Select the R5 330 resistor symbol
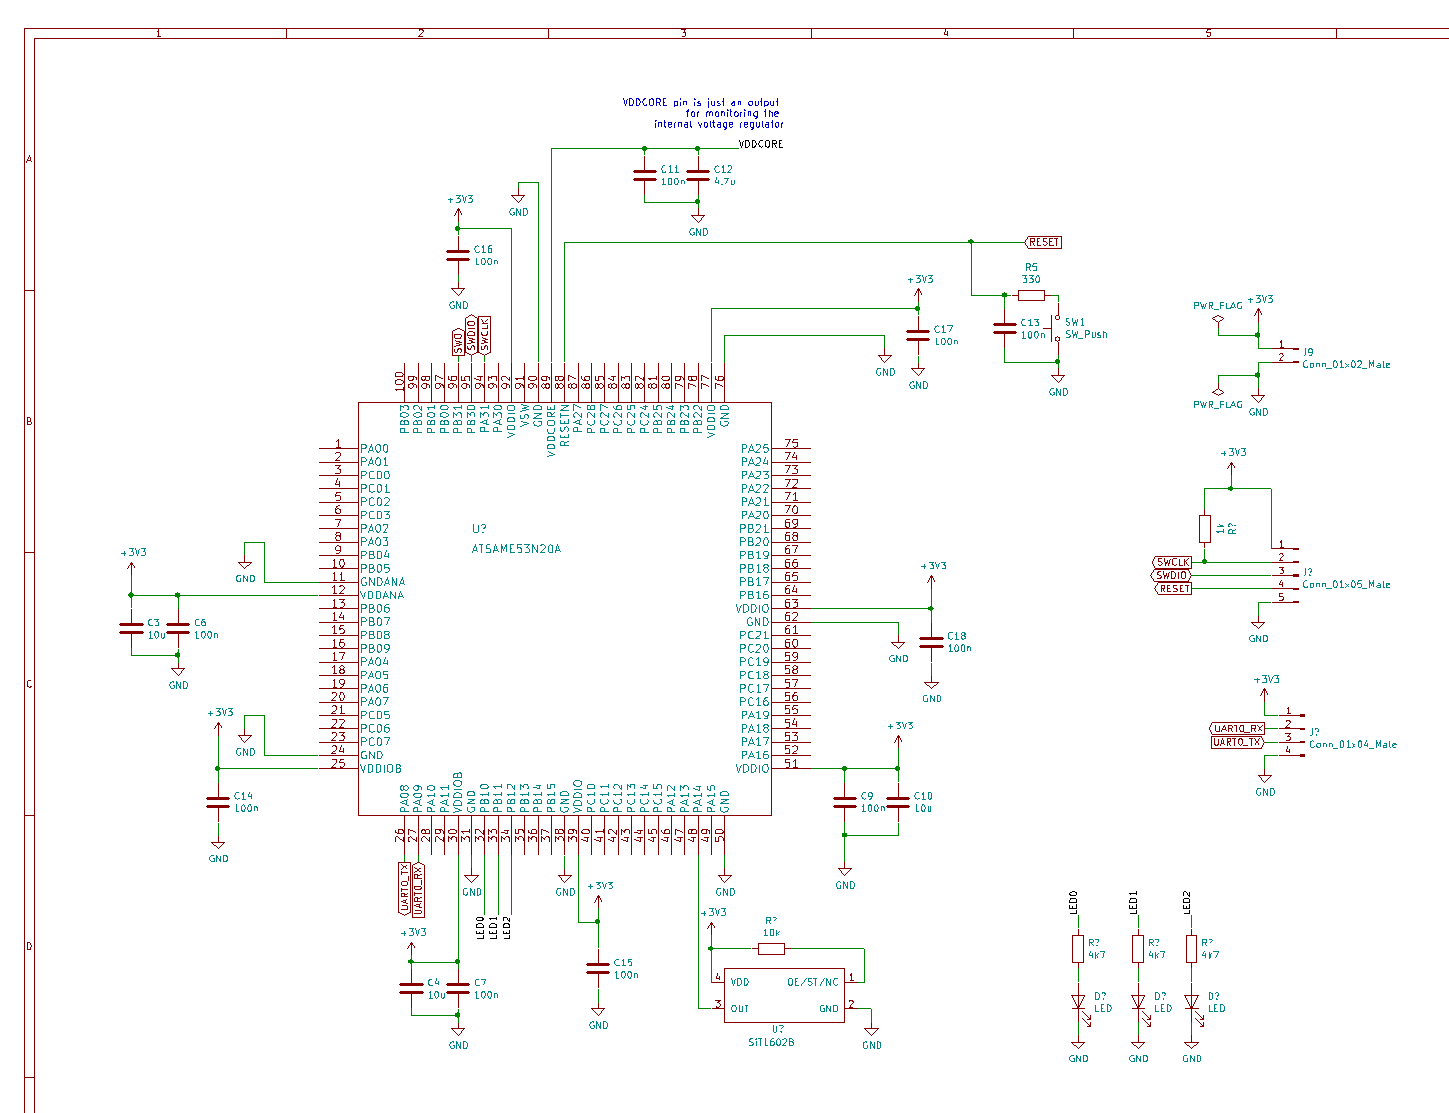1449x1113 pixels. (1029, 295)
